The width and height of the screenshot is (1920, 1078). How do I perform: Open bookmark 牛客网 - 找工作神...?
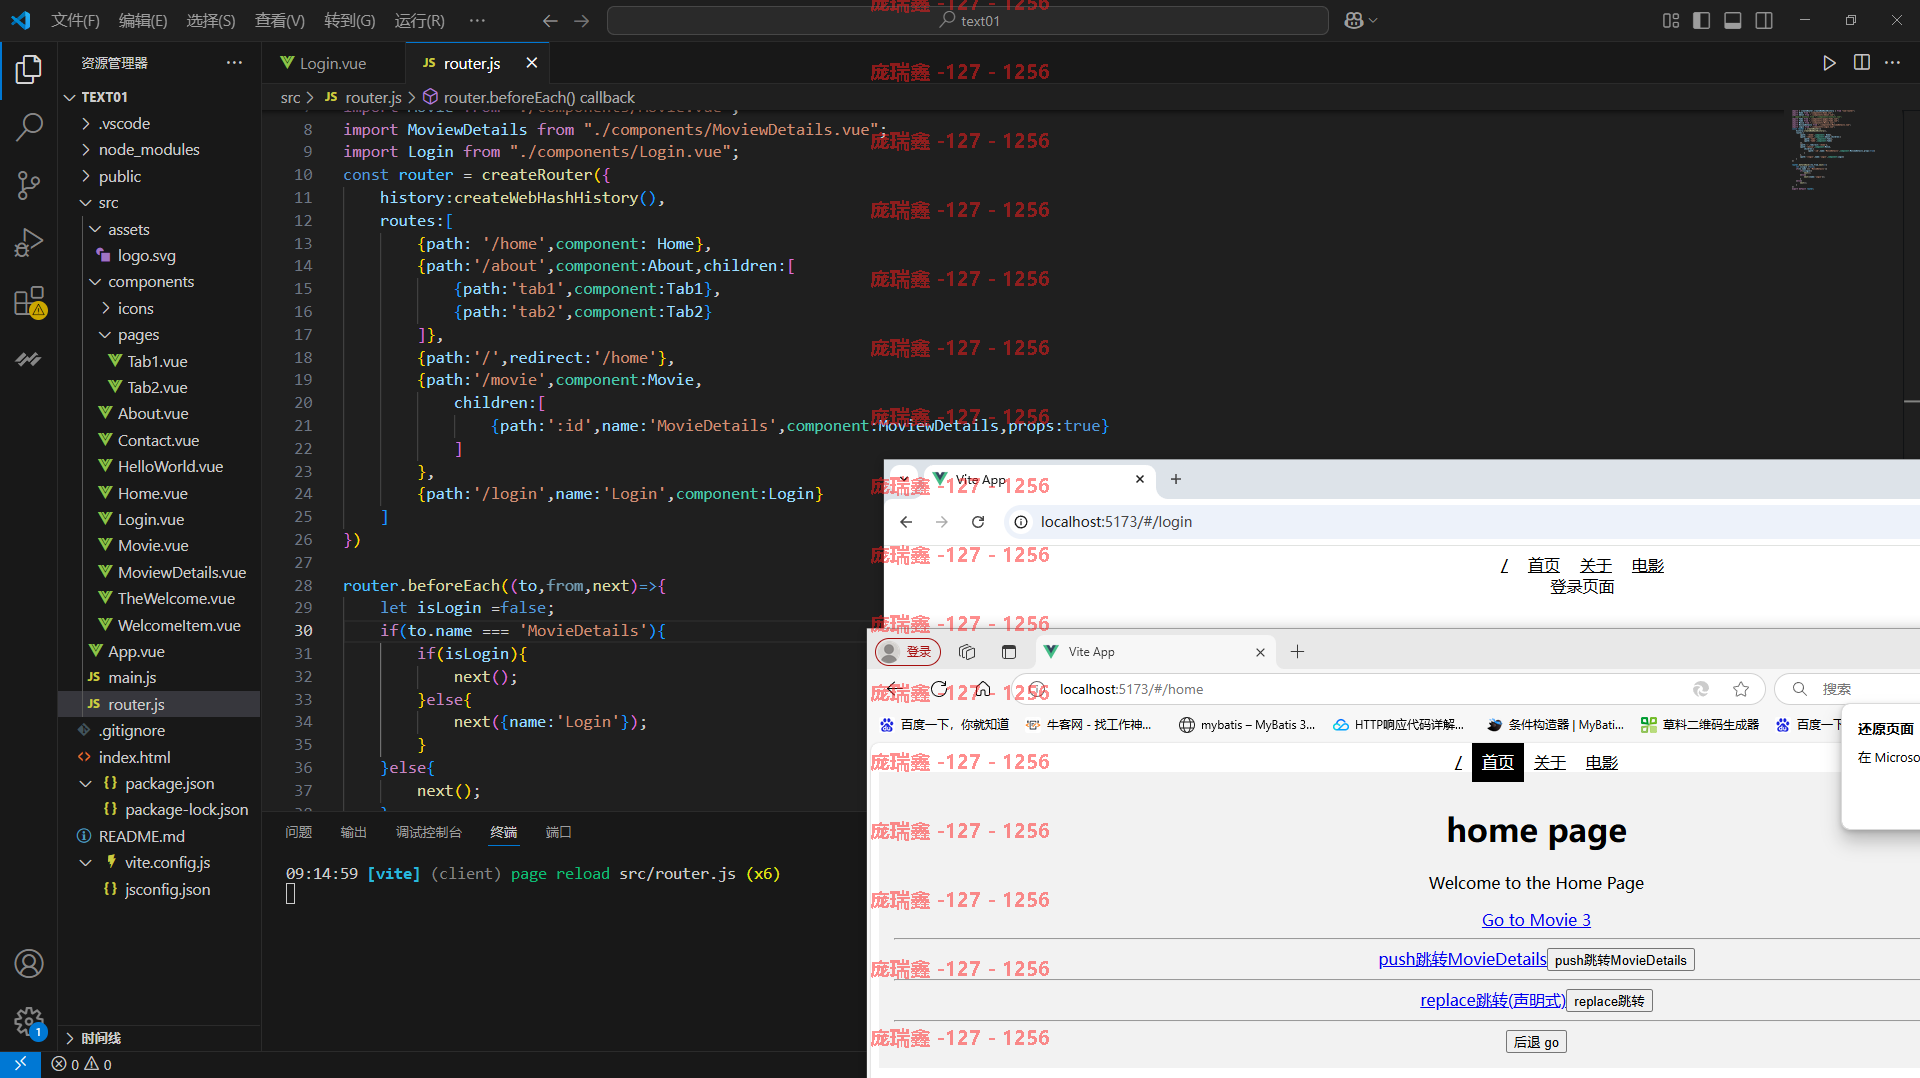tap(1088, 725)
